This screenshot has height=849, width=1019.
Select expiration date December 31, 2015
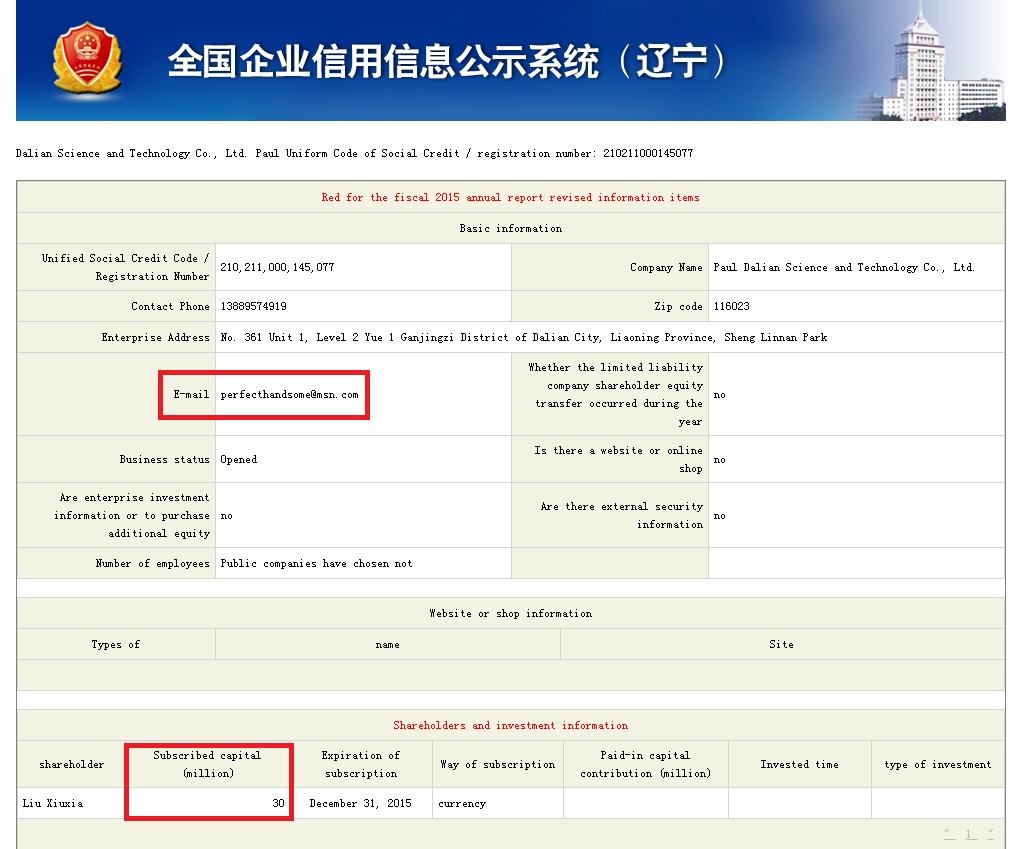[360, 803]
